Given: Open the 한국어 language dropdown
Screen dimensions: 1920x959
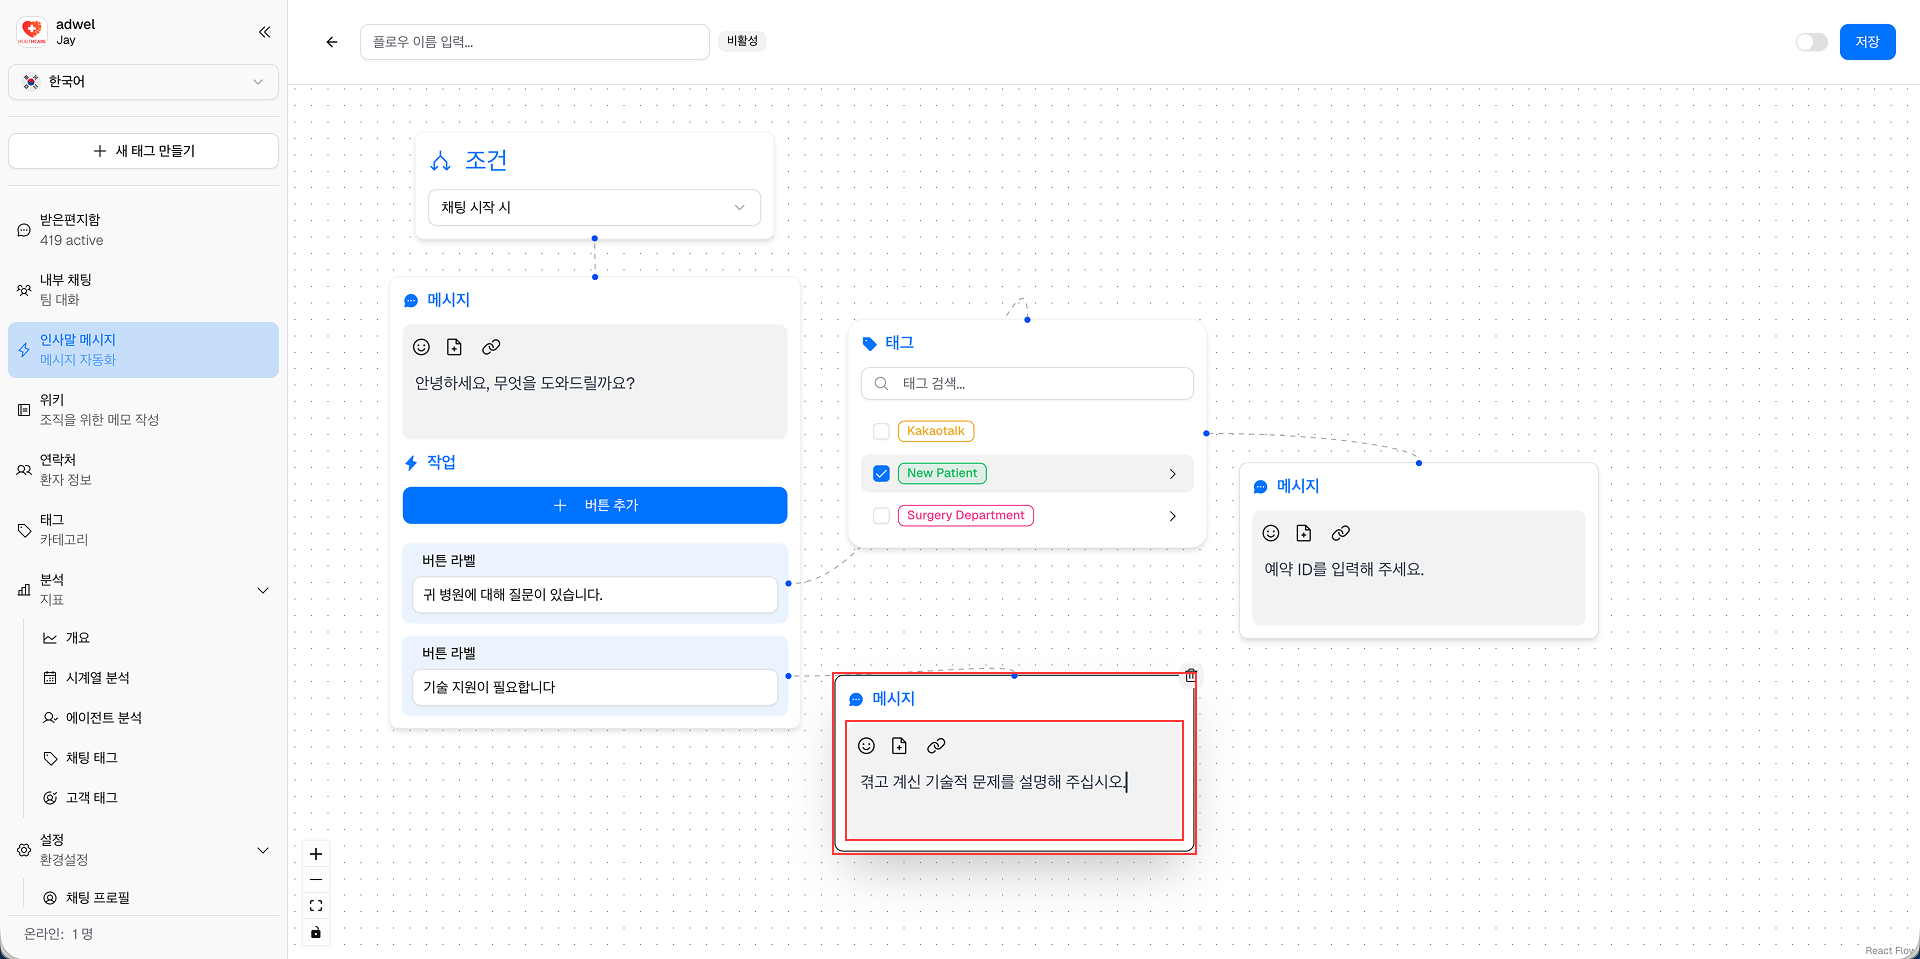Looking at the screenshot, I should pyautogui.click(x=143, y=82).
